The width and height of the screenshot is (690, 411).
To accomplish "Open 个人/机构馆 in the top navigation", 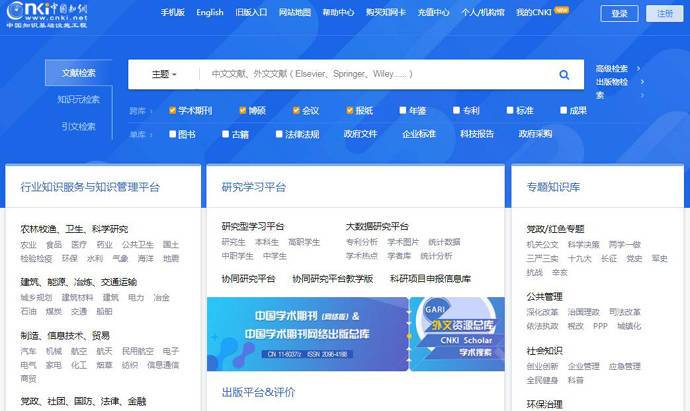I will click(483, 12).
